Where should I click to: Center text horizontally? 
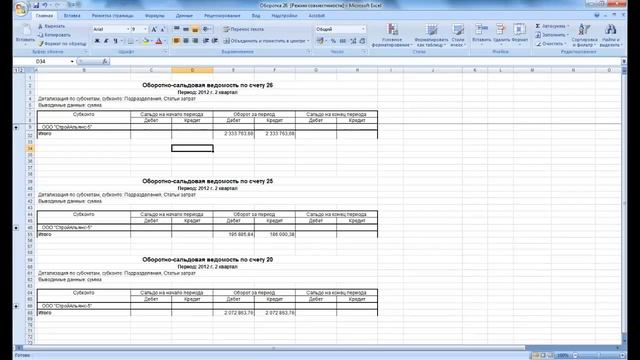[x=186, y=41]
